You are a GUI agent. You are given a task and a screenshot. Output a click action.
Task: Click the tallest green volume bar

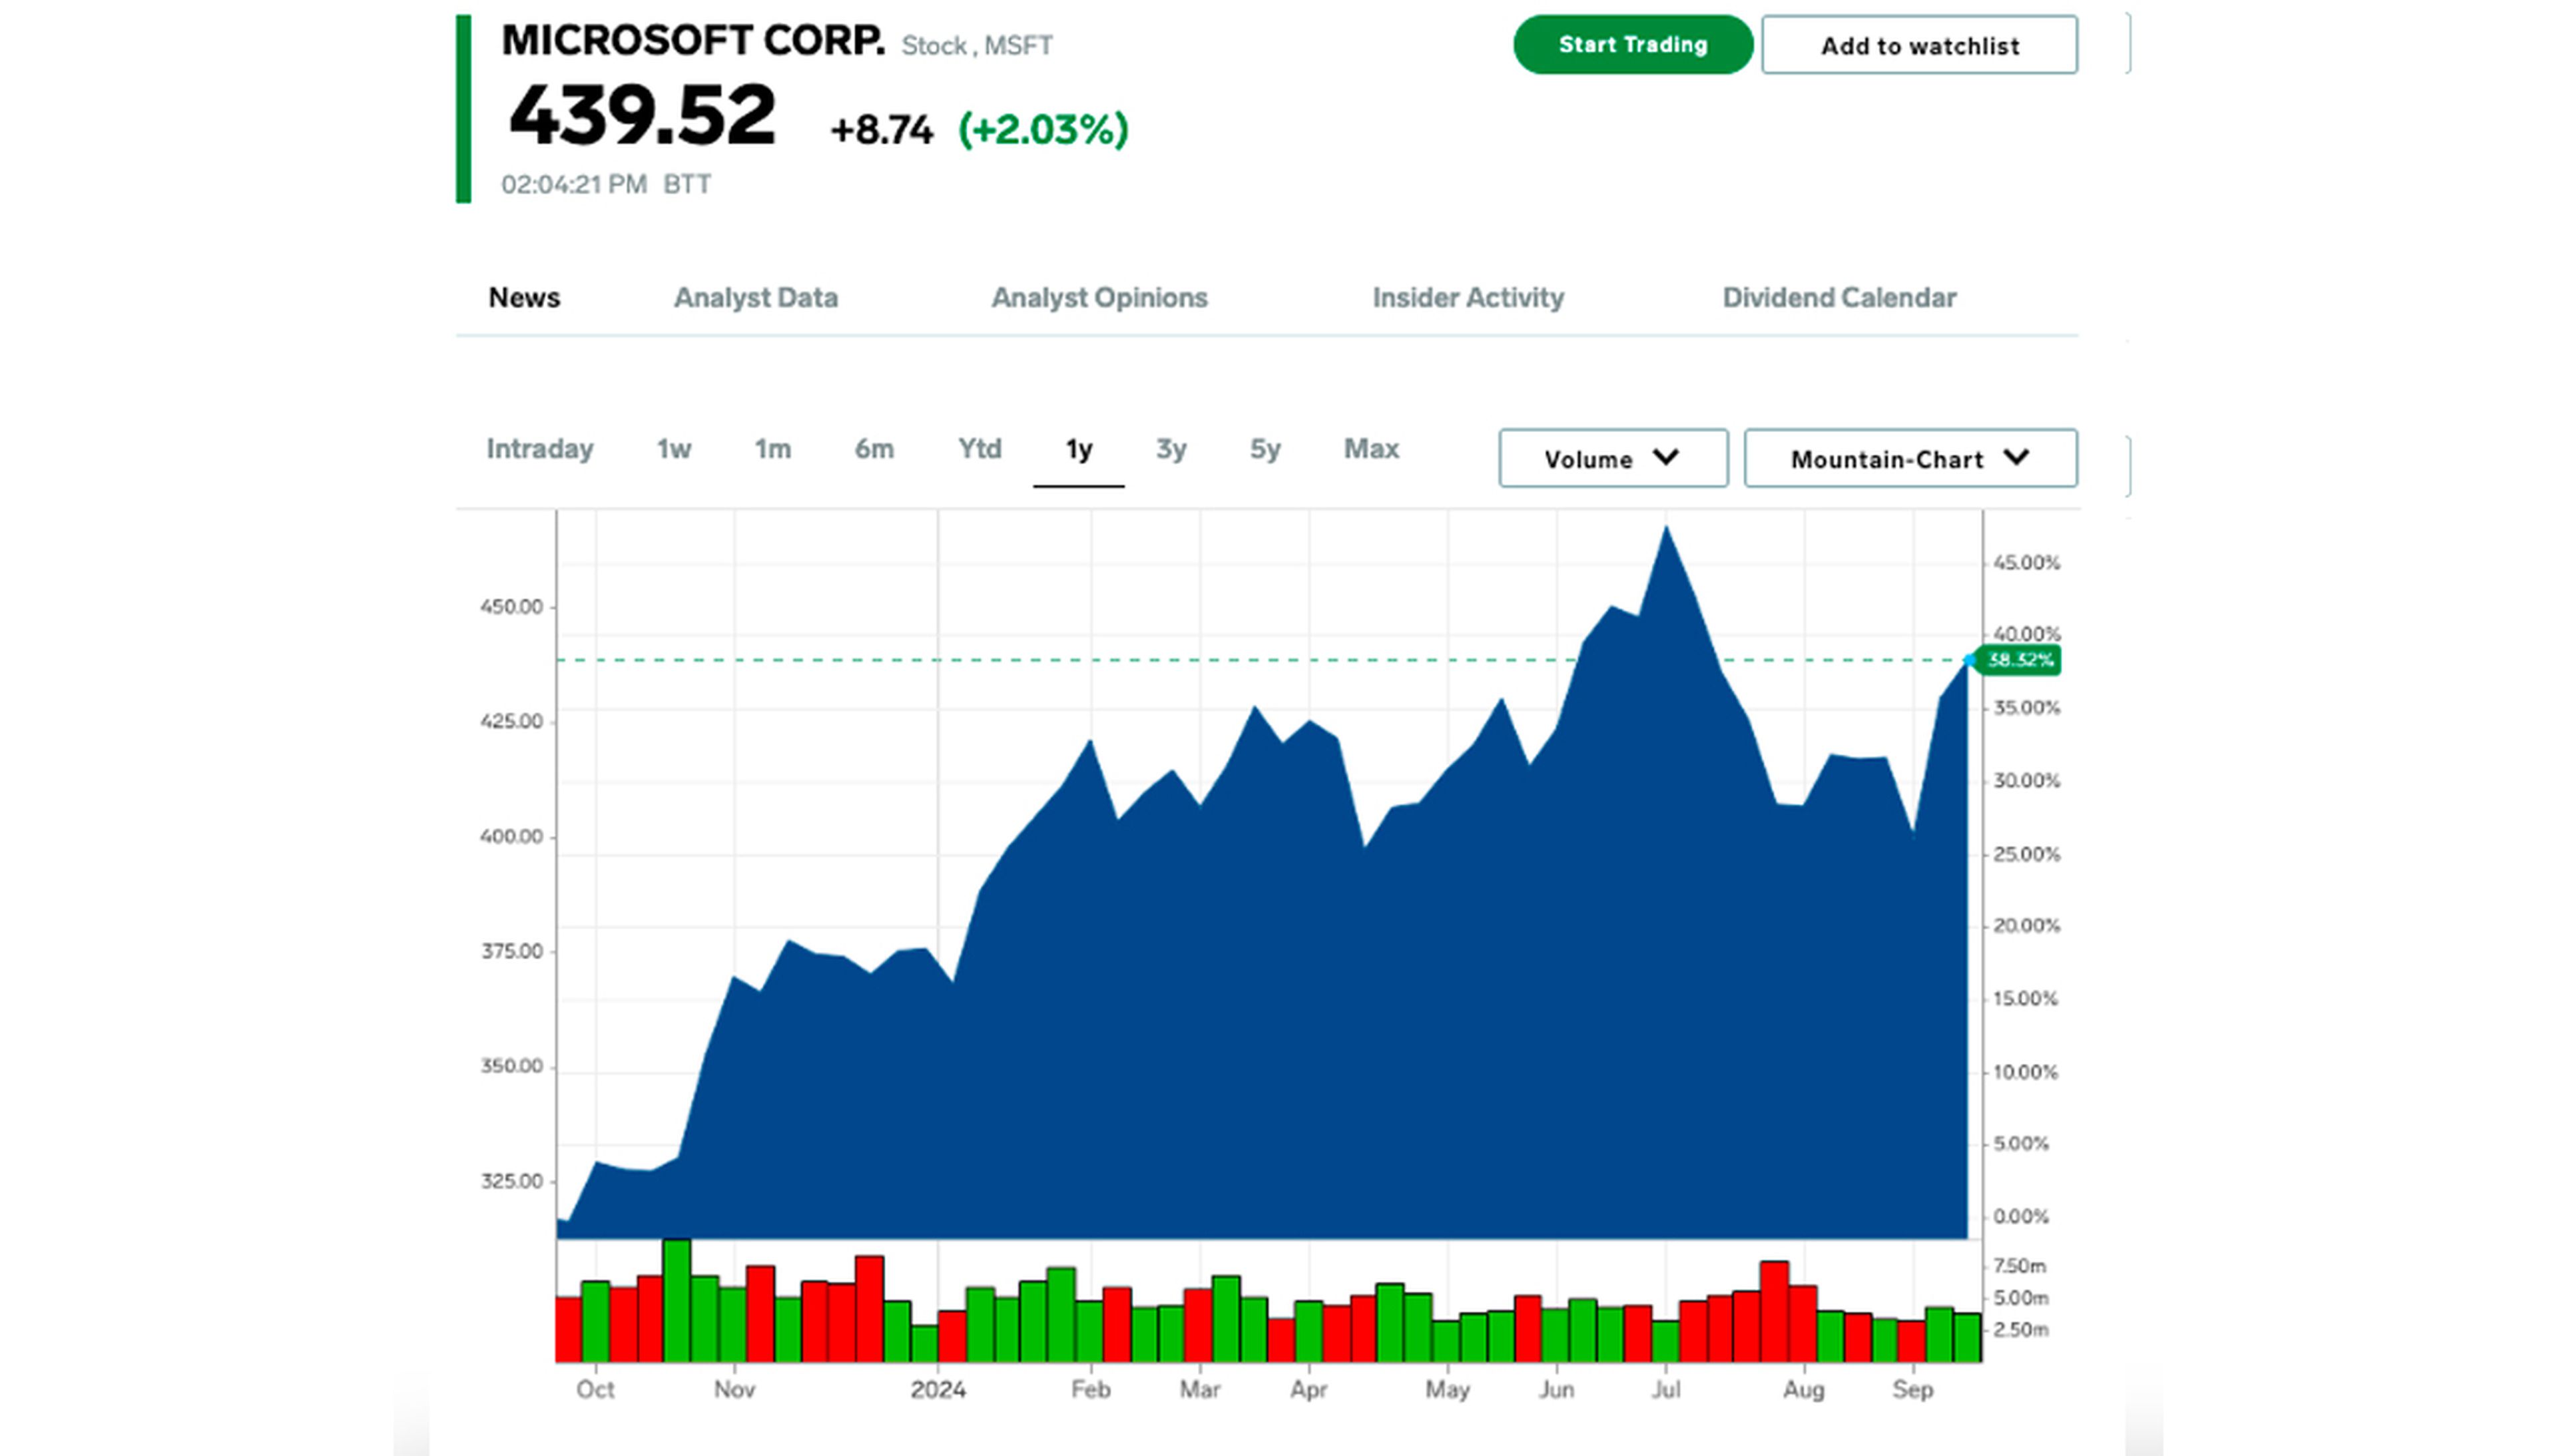click(677, 1300)
